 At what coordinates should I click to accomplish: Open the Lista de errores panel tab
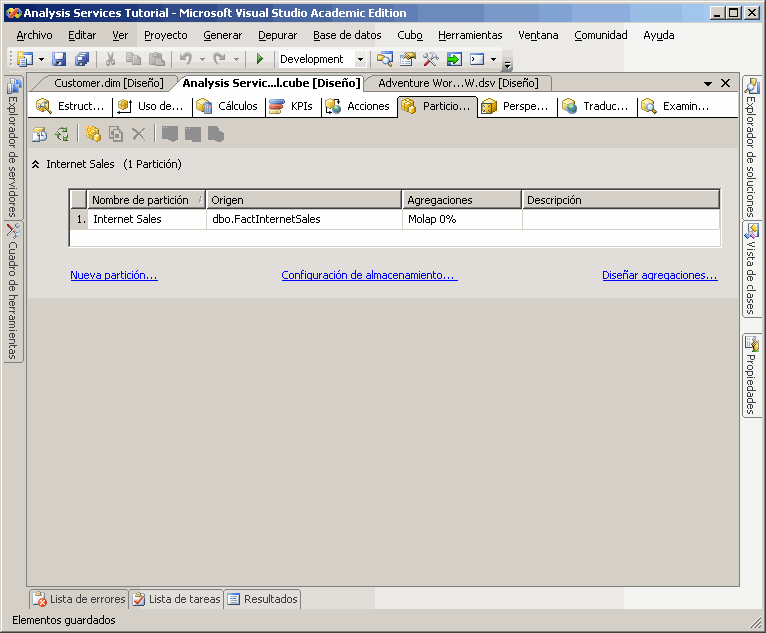[80, 599]
